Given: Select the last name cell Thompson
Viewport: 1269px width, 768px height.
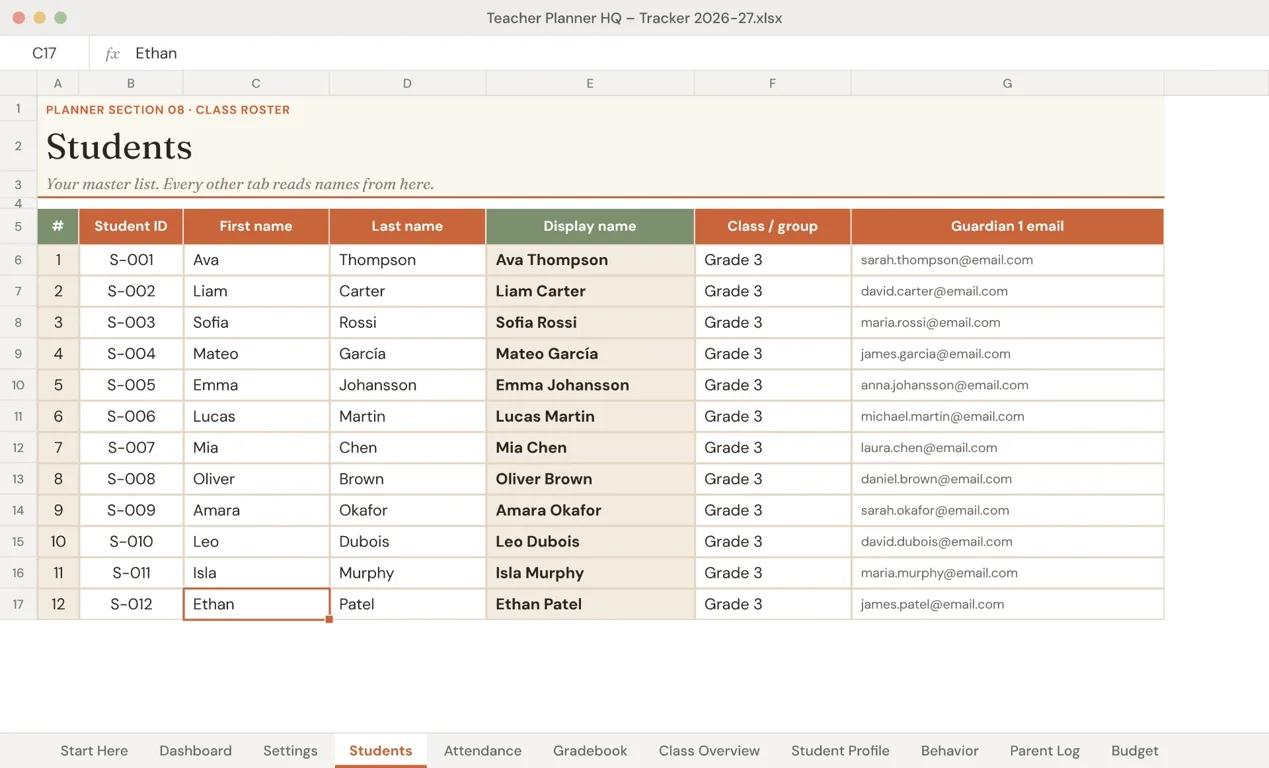Looking at the screenshot, I should click(407, 260).
